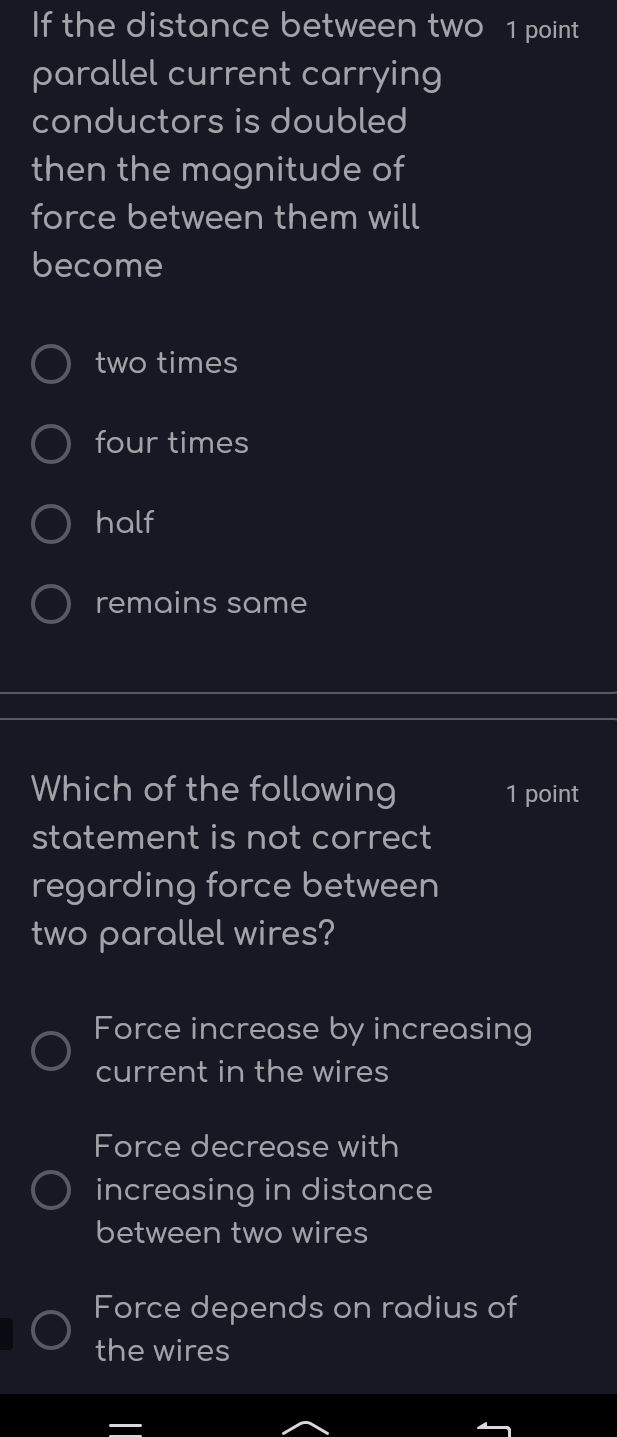The image size is (617, 1437).
Task: Select "Force depends on radius" option
Action: click(51, 1330)
